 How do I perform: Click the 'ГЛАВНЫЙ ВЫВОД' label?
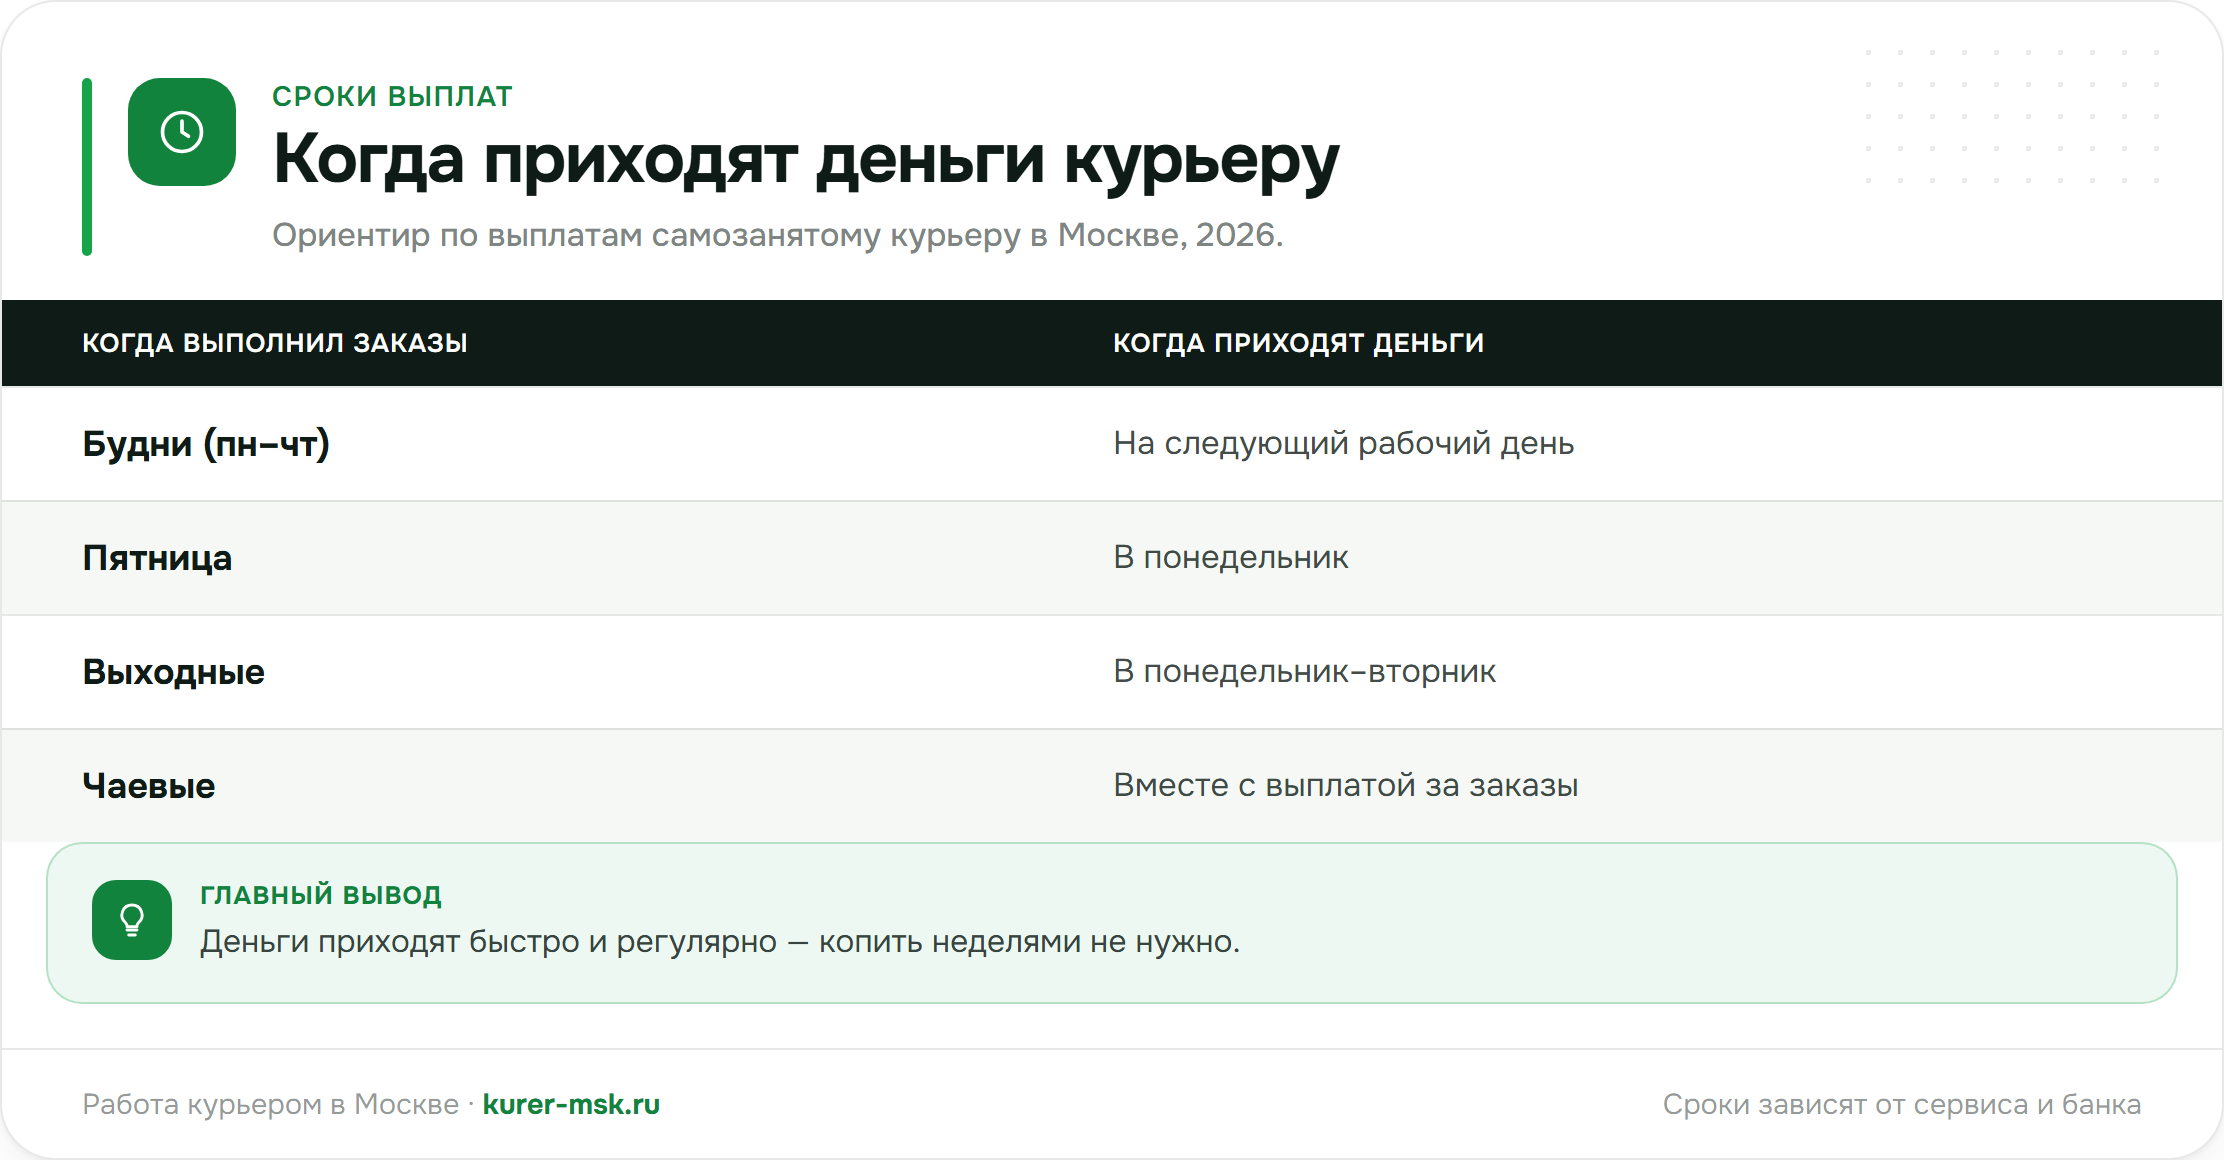(321, 895)
